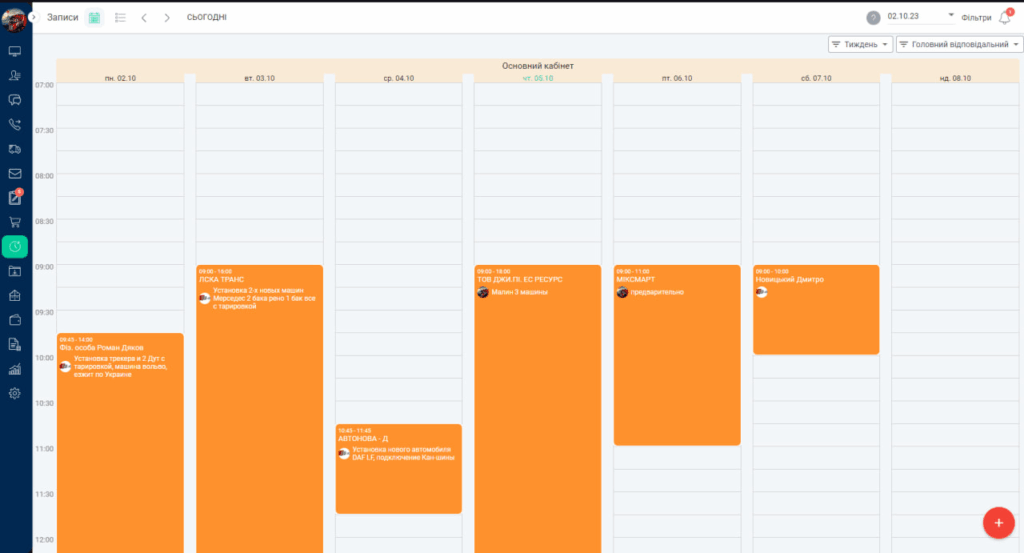Open the analytics chart icon in sidebar
The image size is (1024, 553).
pos(15,369)
